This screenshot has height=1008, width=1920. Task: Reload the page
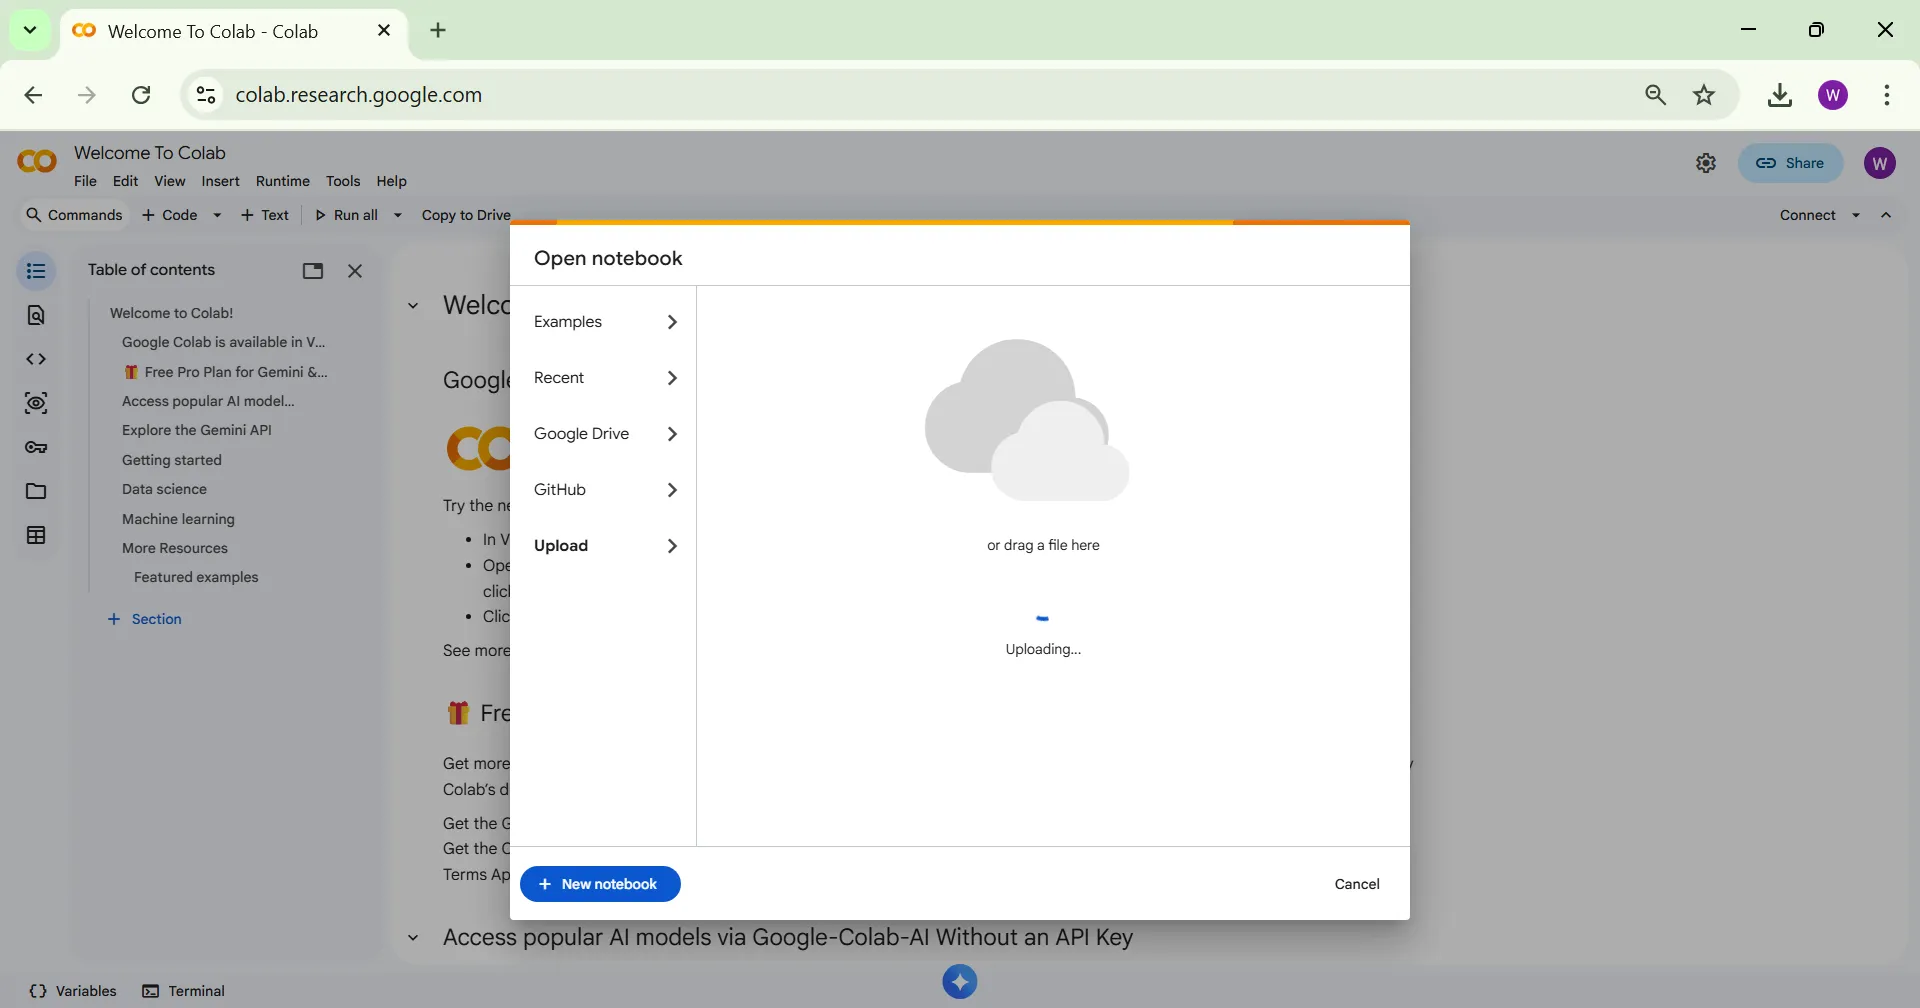click(141, 95)
